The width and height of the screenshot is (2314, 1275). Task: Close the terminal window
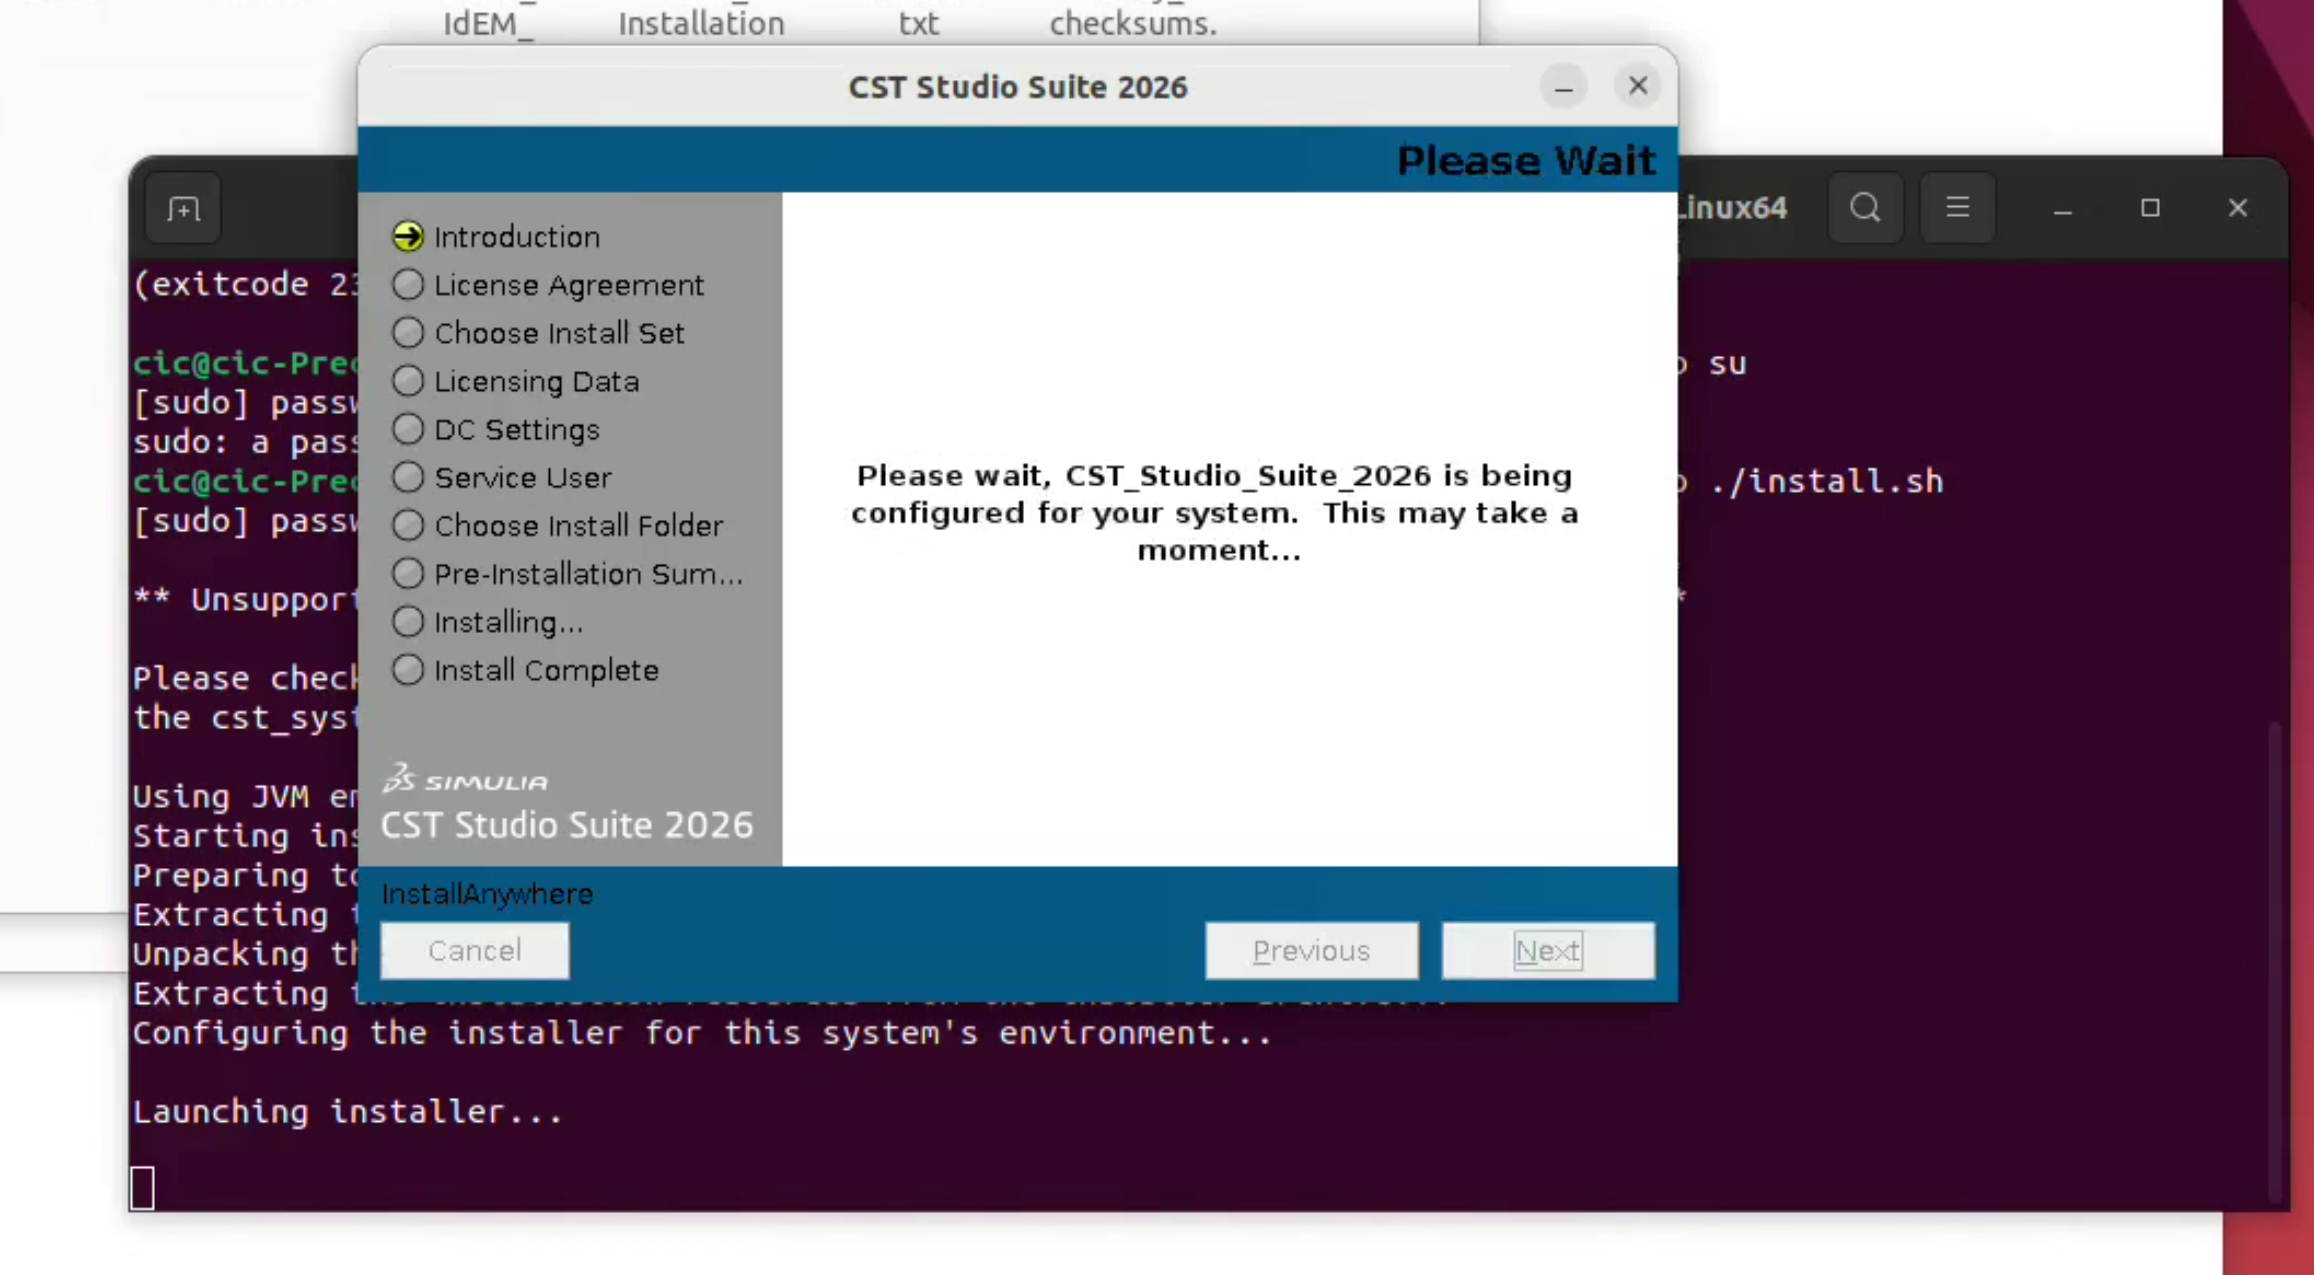2238,208
